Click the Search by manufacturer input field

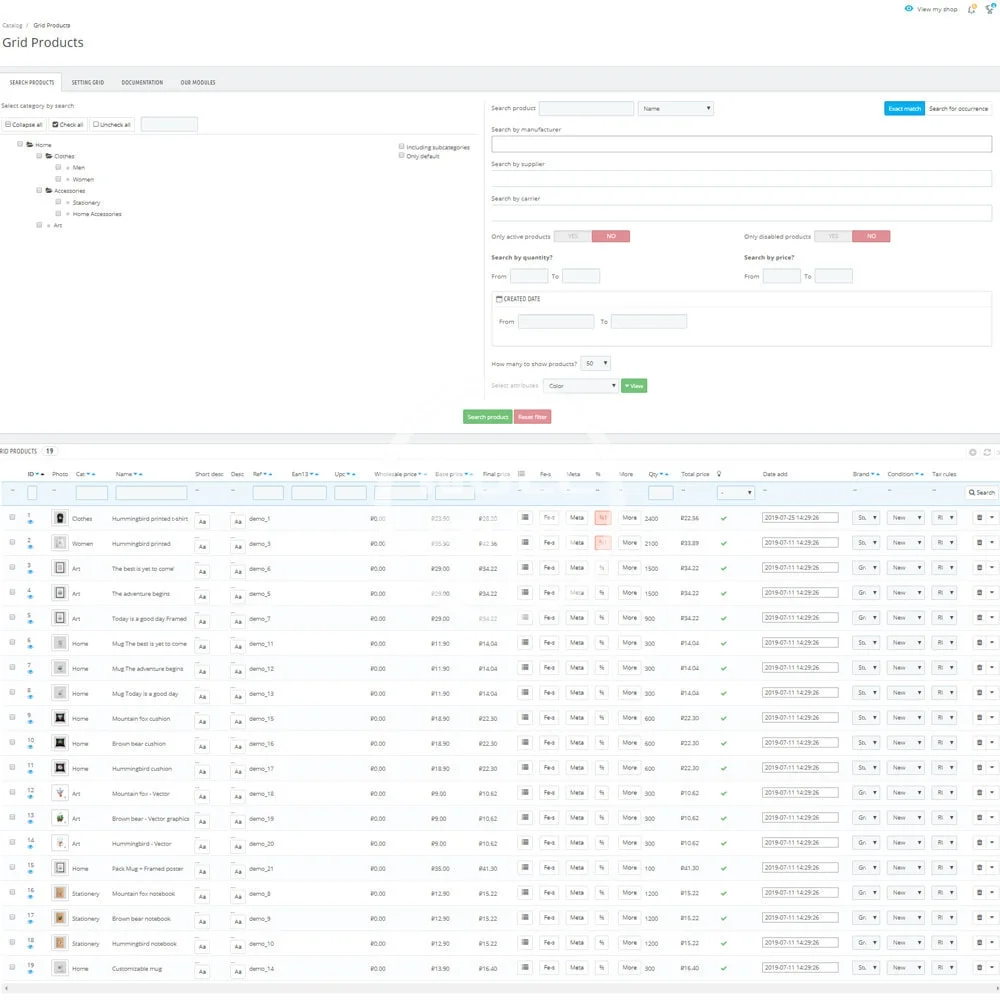741,144
